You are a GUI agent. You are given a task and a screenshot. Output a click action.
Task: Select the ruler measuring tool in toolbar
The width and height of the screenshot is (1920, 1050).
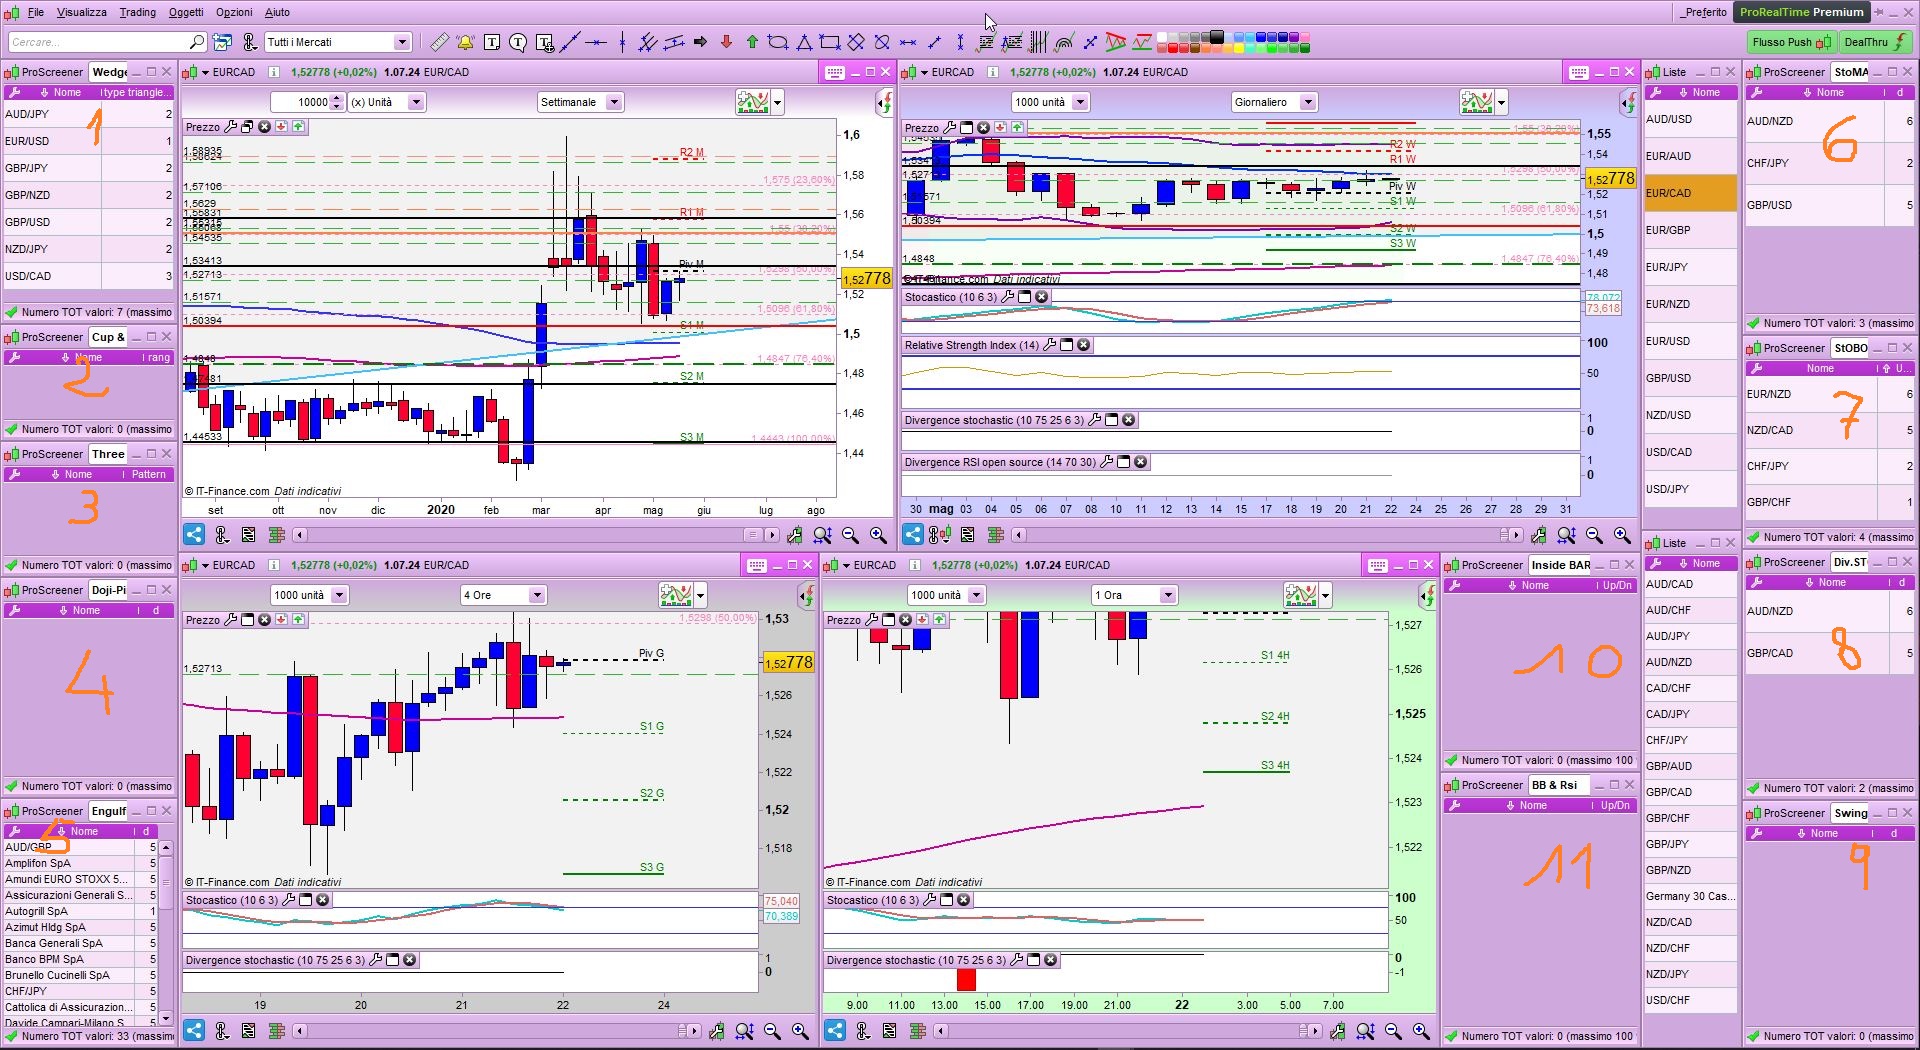click(x=439, y=42)
